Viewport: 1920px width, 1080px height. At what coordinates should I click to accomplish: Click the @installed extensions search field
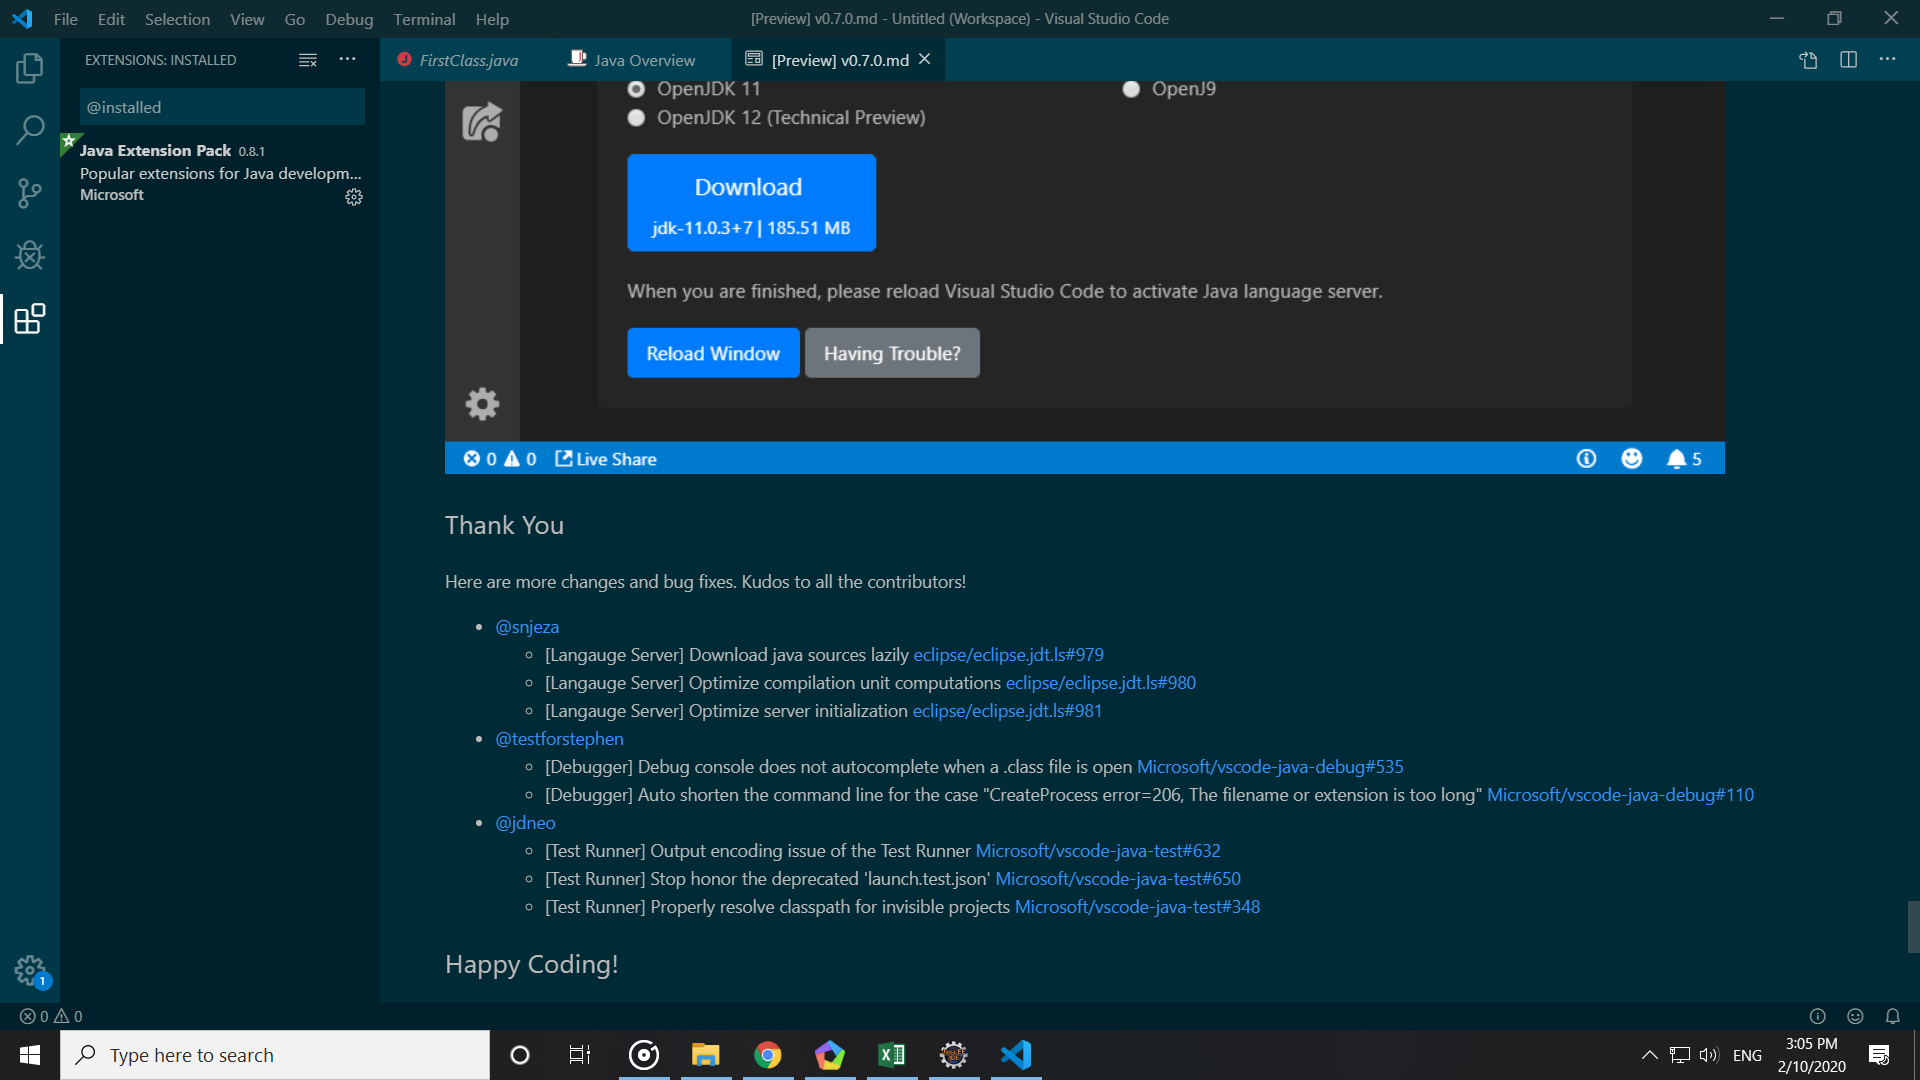(x=222, y=107)
